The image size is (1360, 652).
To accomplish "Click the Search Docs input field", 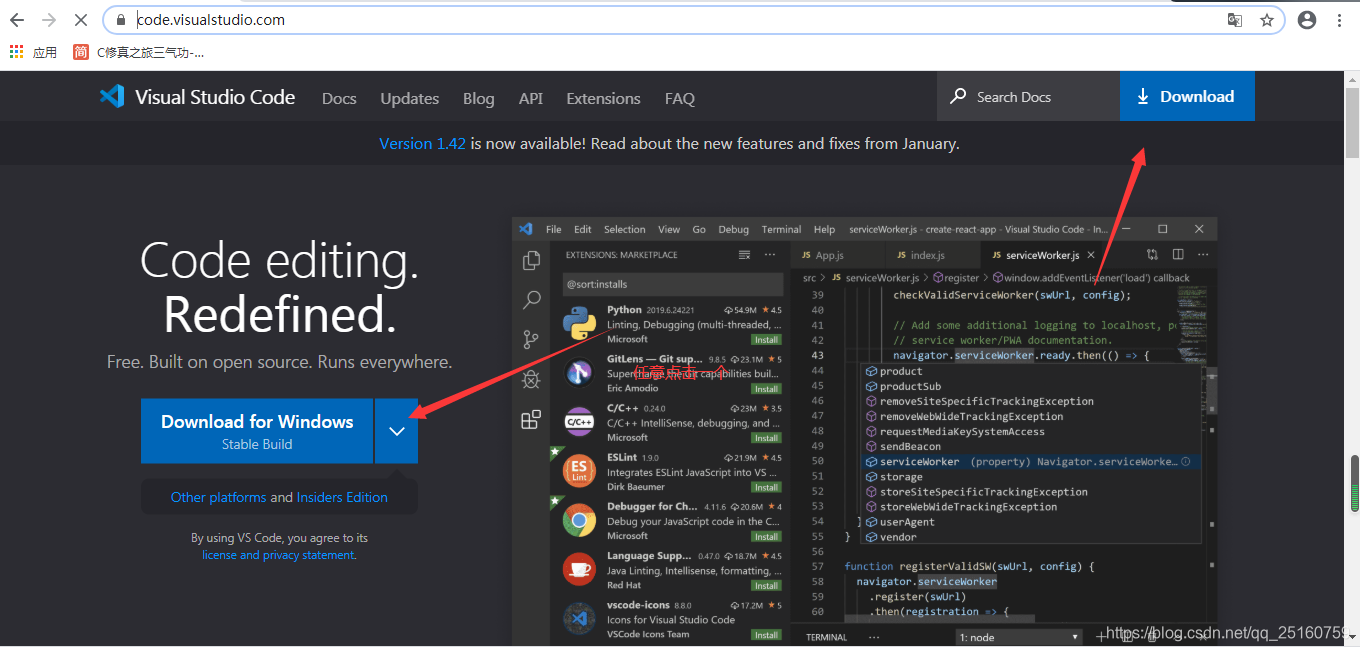I will 1028,97.
